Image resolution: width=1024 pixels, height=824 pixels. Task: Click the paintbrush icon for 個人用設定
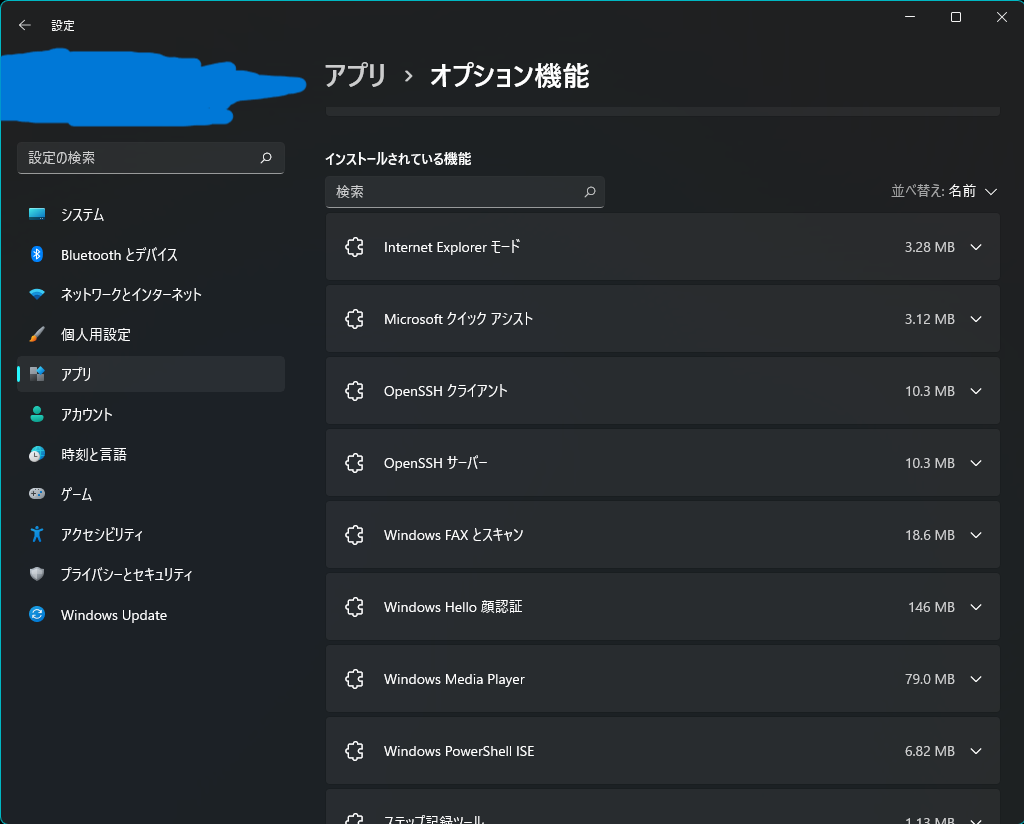click(x=37, y=334)
